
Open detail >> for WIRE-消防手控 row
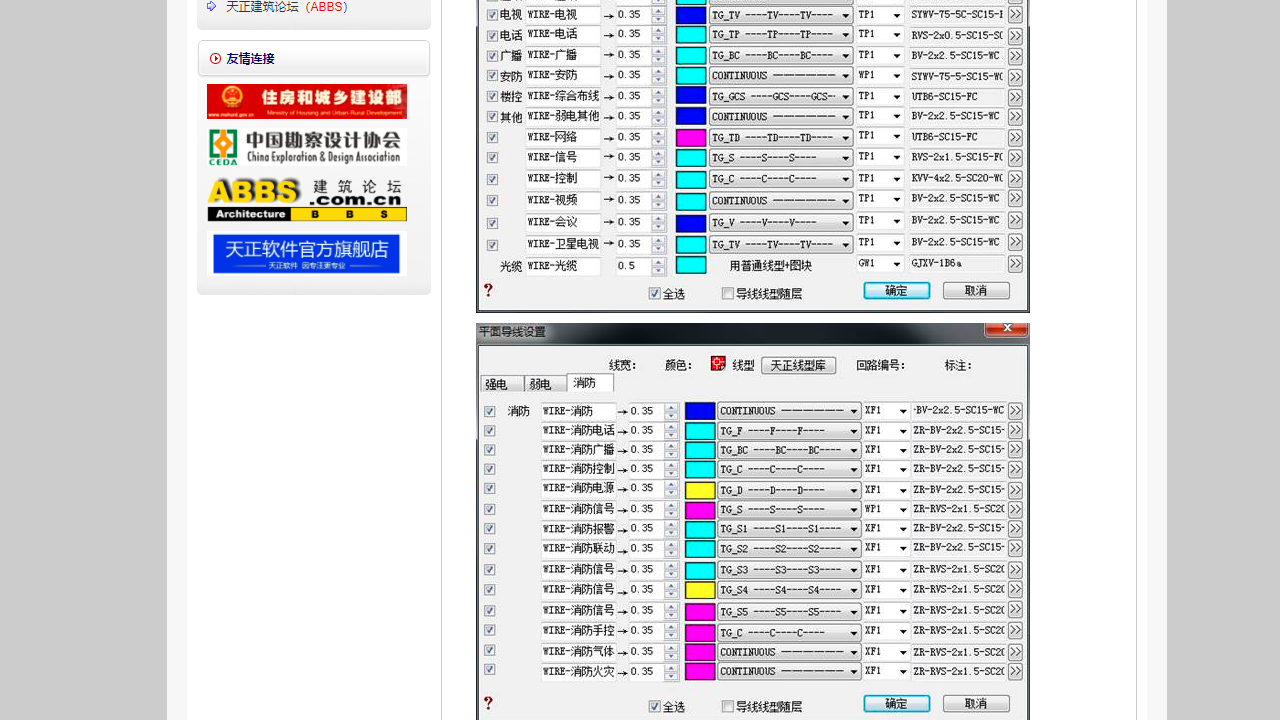(x=1015, y=630)
